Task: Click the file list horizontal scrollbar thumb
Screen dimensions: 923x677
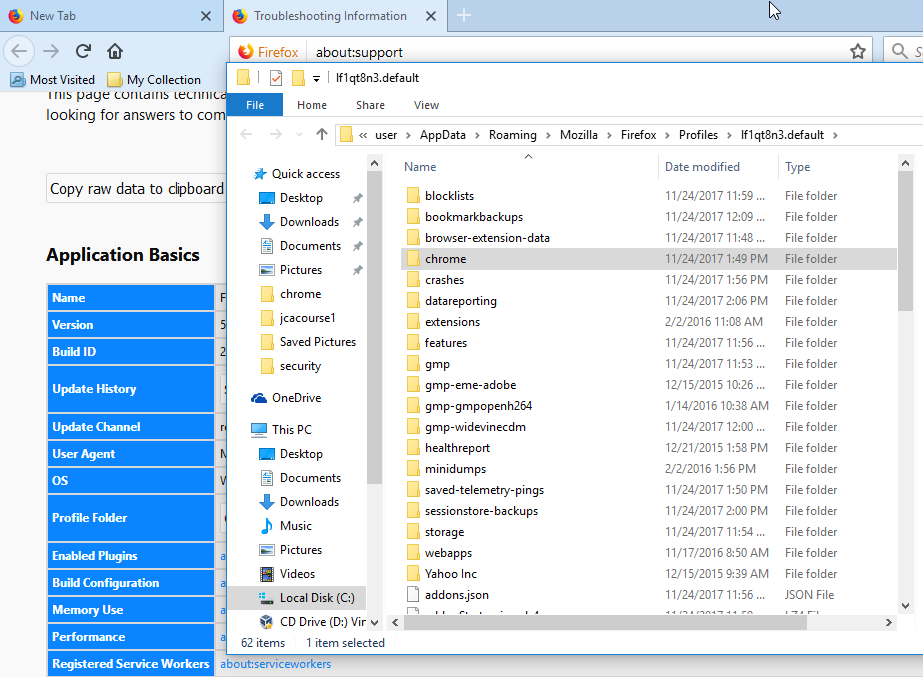Action: (x=605, y=623)
